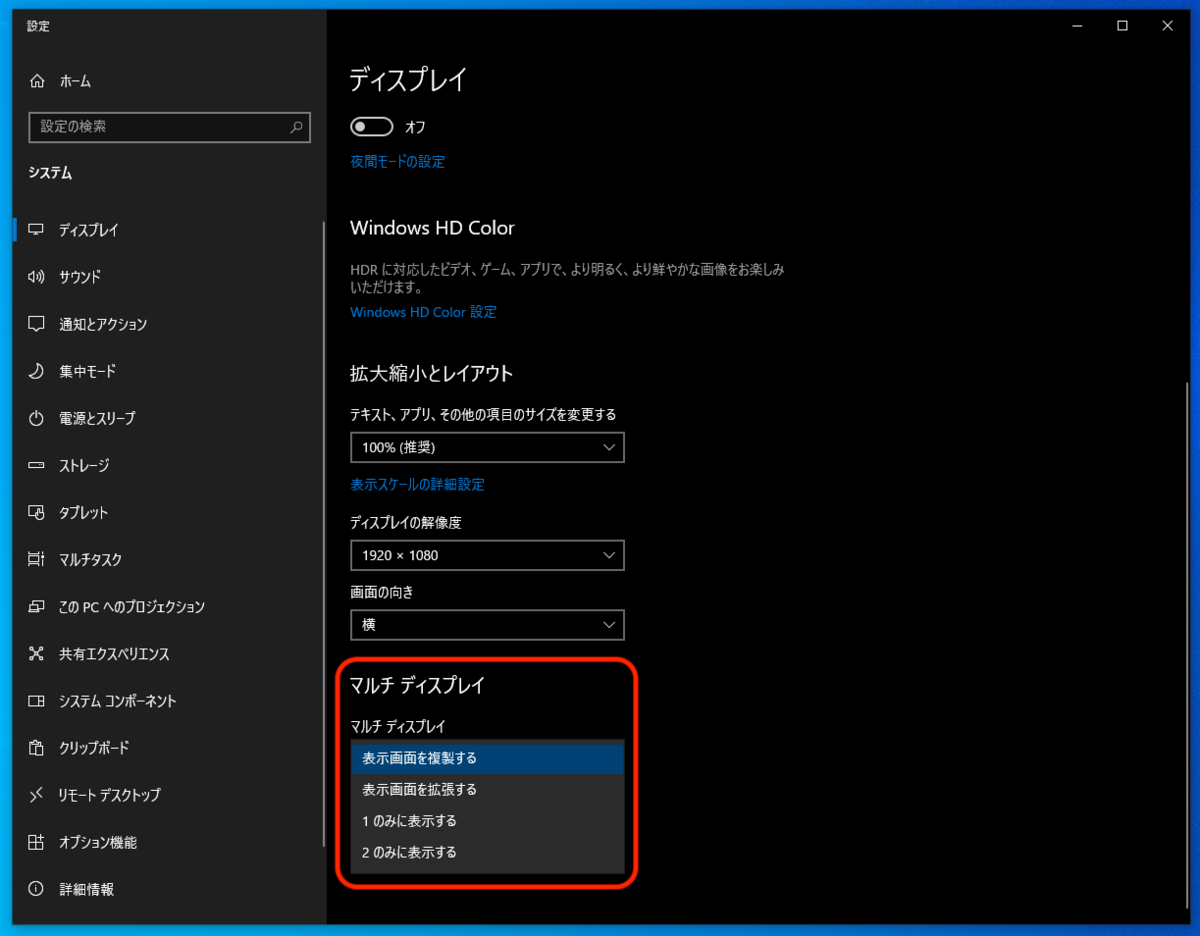This screenshot has width=1200, height=936.
Task: Click the System components (システム コンポーネント) icon
Action: [37, 701]
